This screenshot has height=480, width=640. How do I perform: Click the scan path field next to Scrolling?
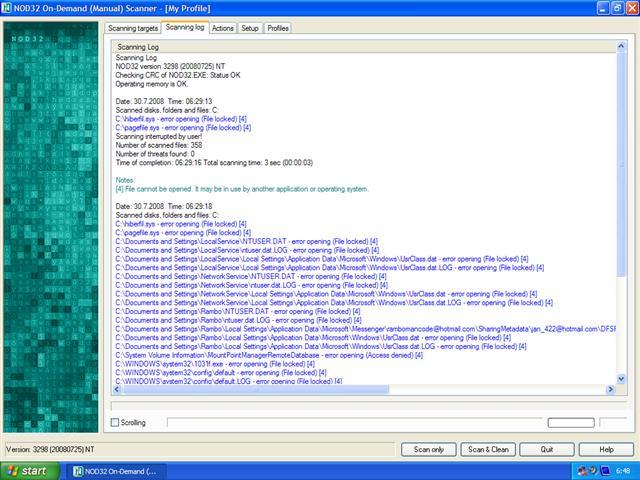355,422
